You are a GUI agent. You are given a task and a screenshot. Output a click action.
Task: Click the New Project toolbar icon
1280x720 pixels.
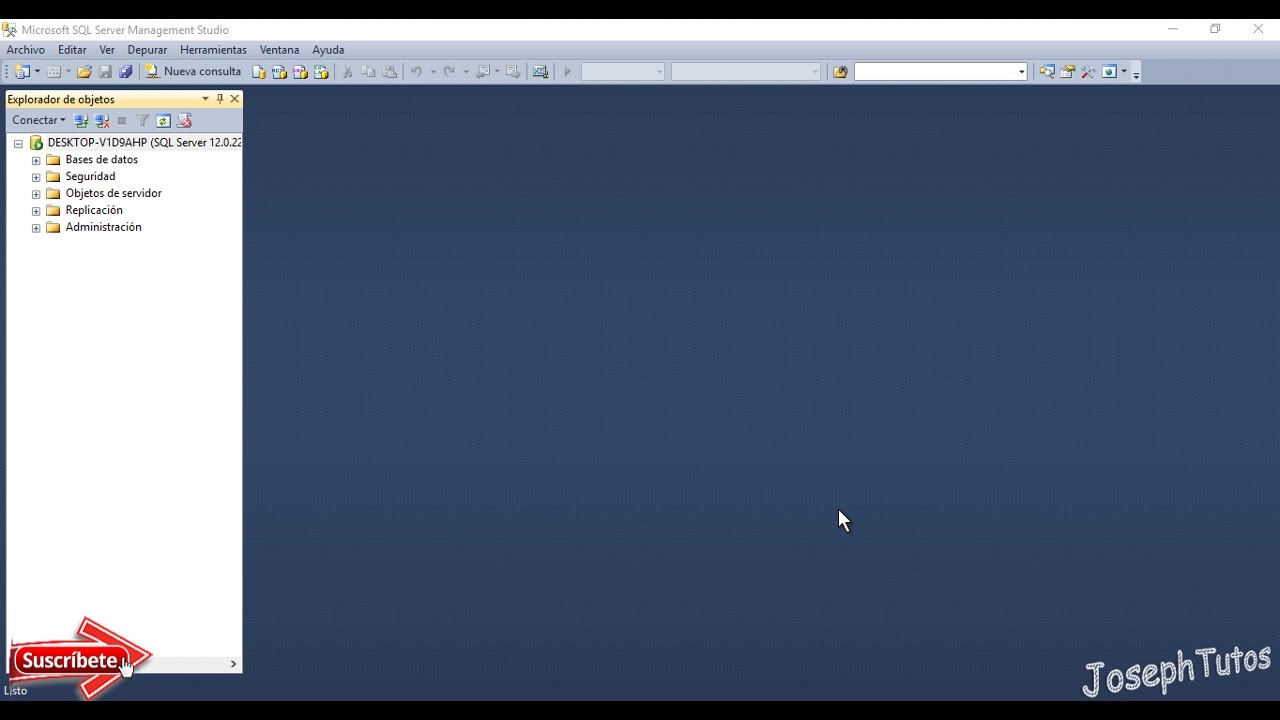[22, 72]
